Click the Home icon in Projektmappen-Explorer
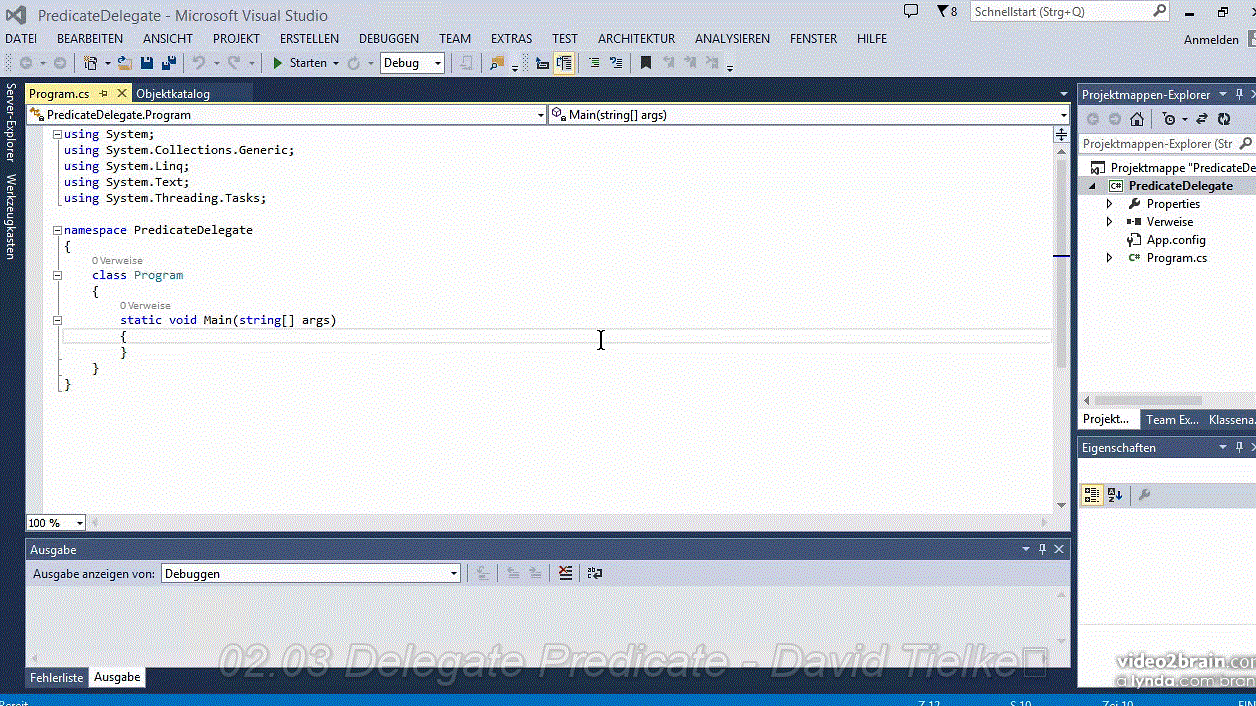1256x706 pixels. pos(1137,119)
